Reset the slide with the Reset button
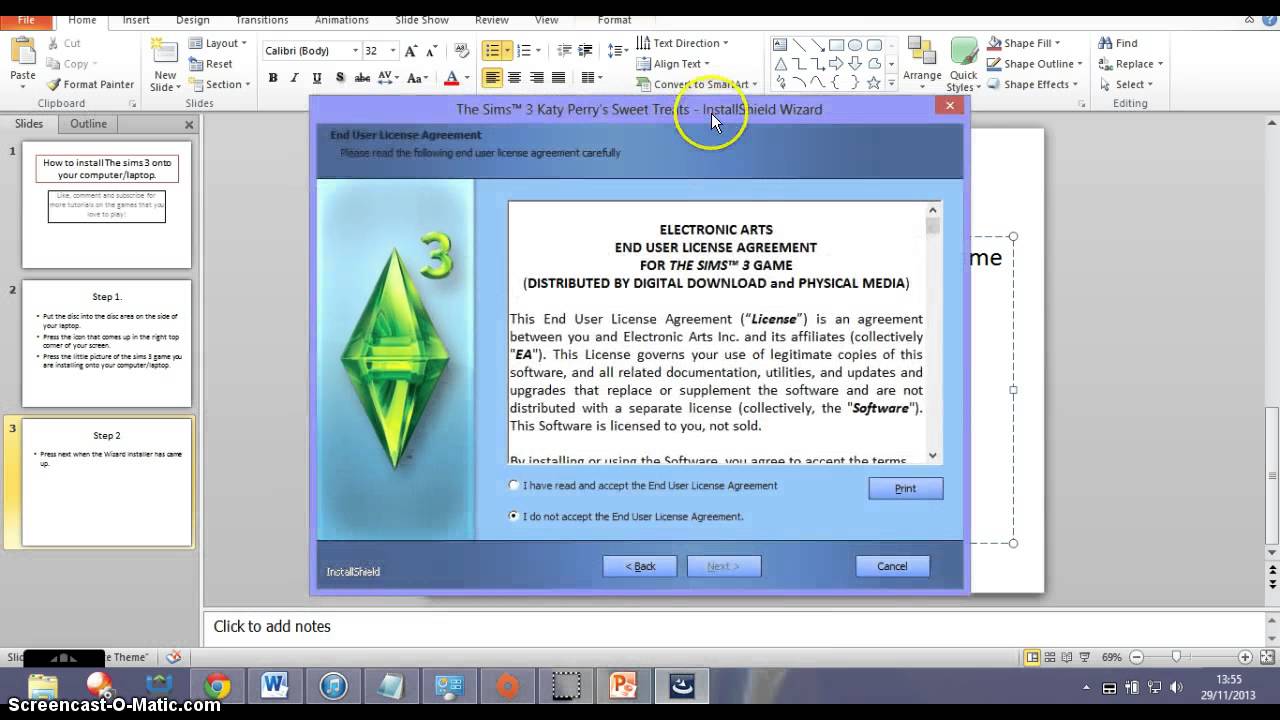The width and height of the screenshot is (1280, 720). coord(211,64)
